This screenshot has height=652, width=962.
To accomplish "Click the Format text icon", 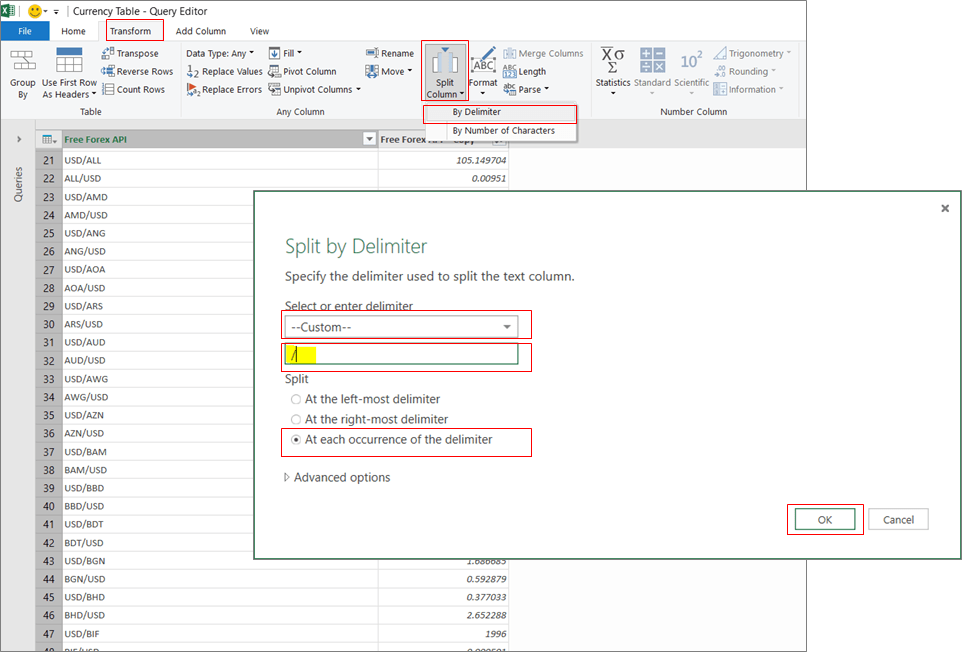I will pyautogui.click(x=483, y=60).
